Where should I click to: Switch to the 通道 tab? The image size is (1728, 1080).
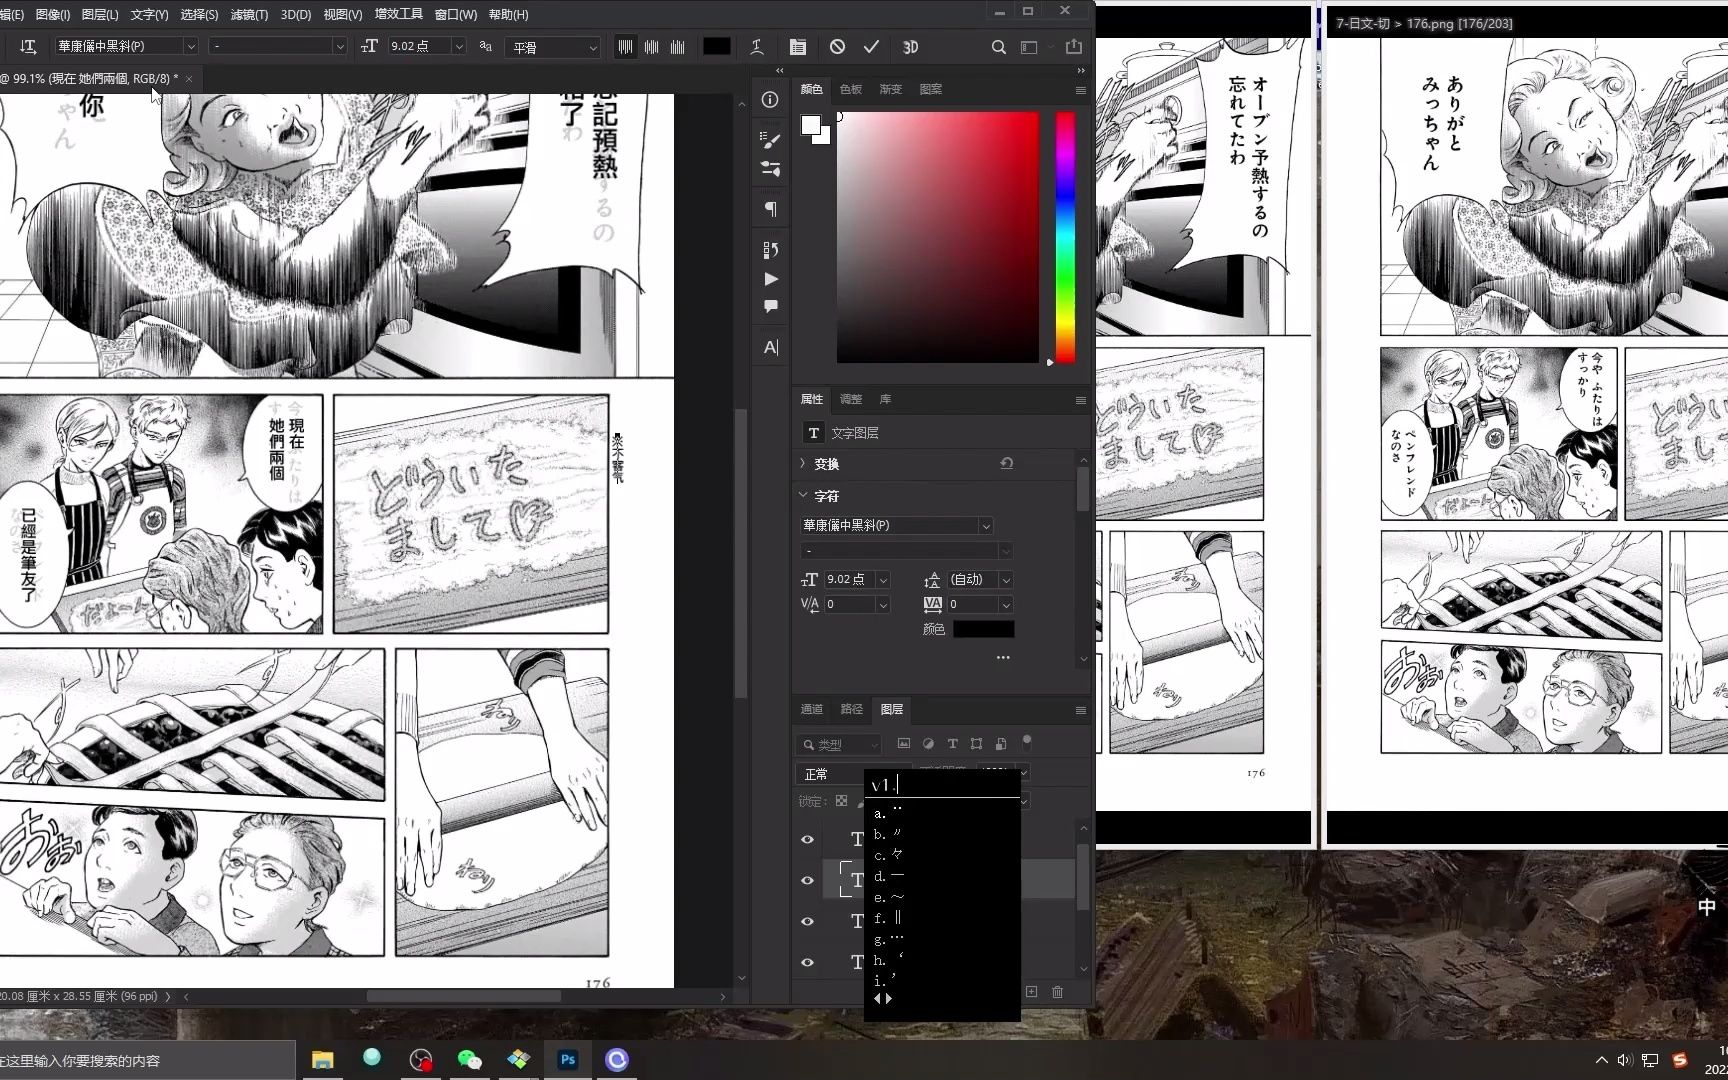coord(812,709)
